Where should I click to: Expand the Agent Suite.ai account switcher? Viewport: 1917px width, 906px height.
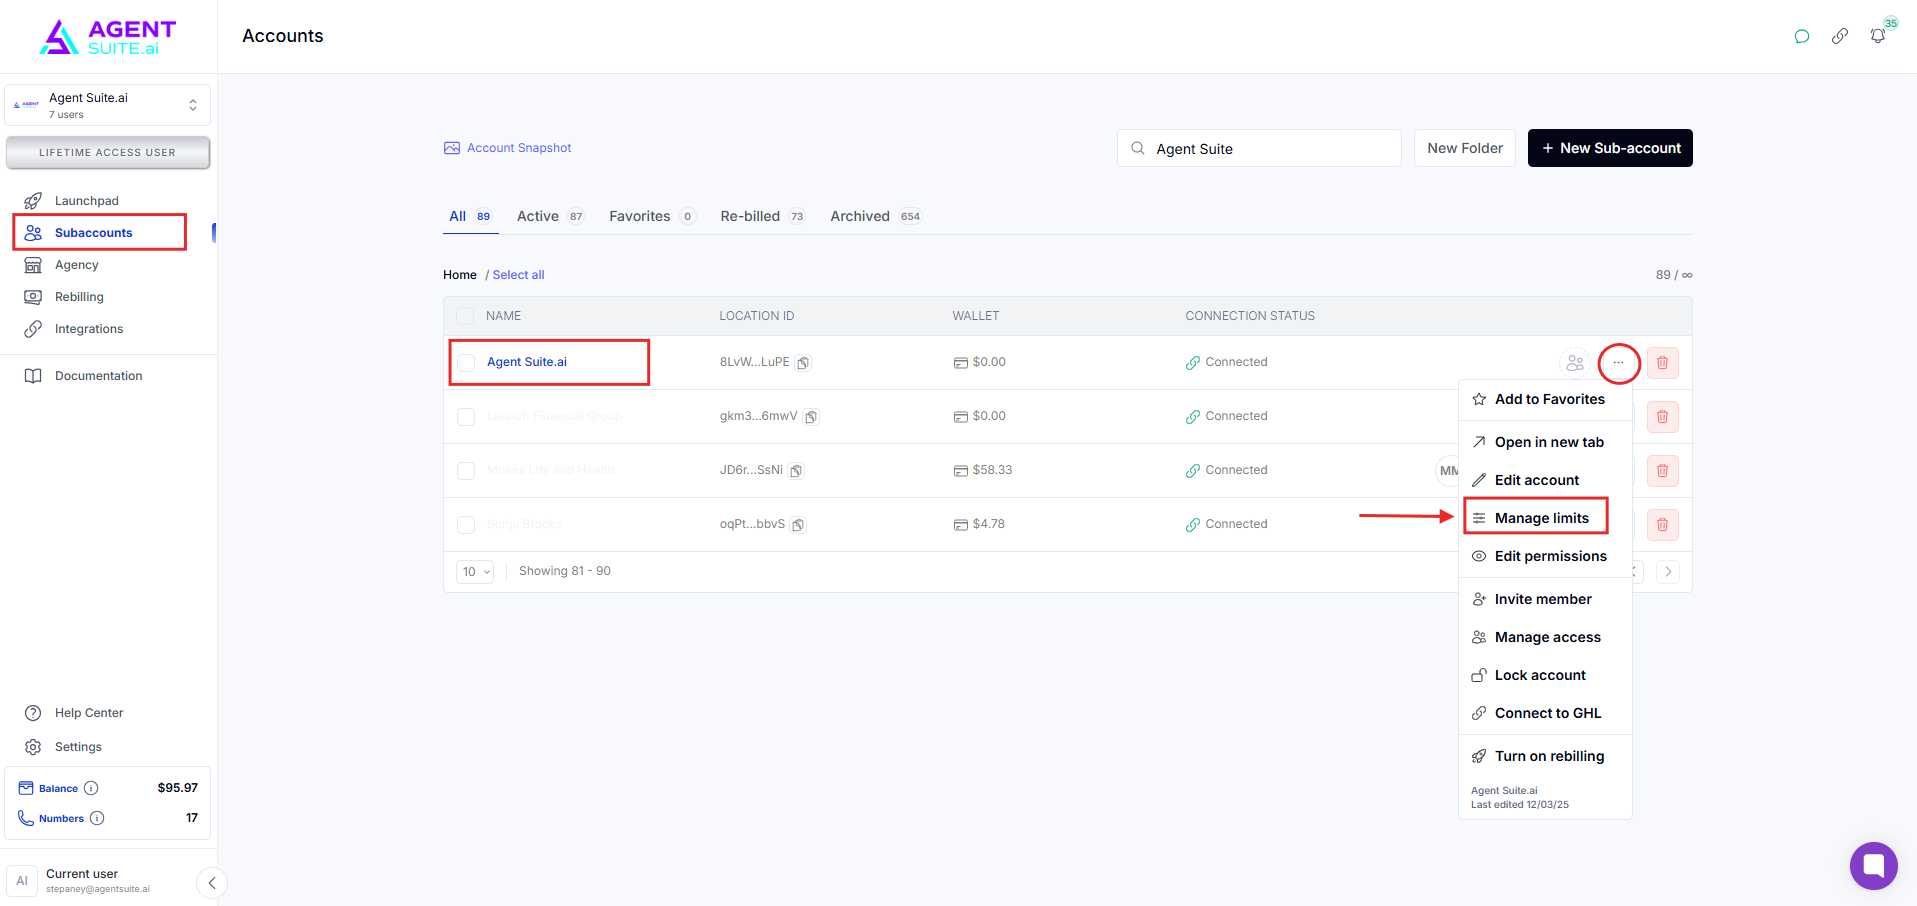coord(108,105)
